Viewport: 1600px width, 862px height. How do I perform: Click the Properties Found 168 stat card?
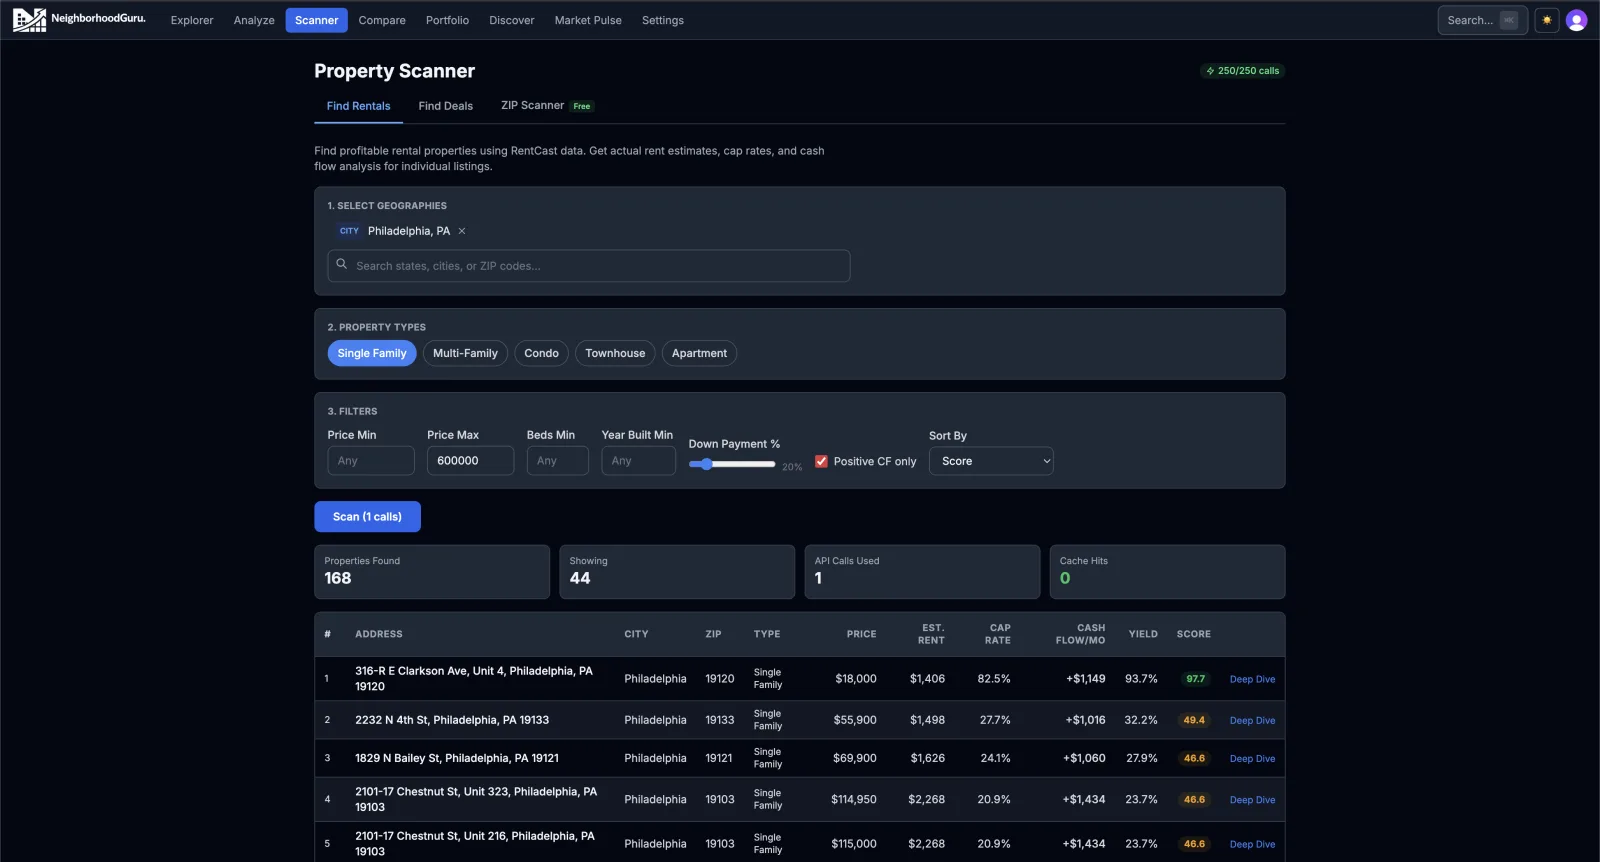(432, 572)
